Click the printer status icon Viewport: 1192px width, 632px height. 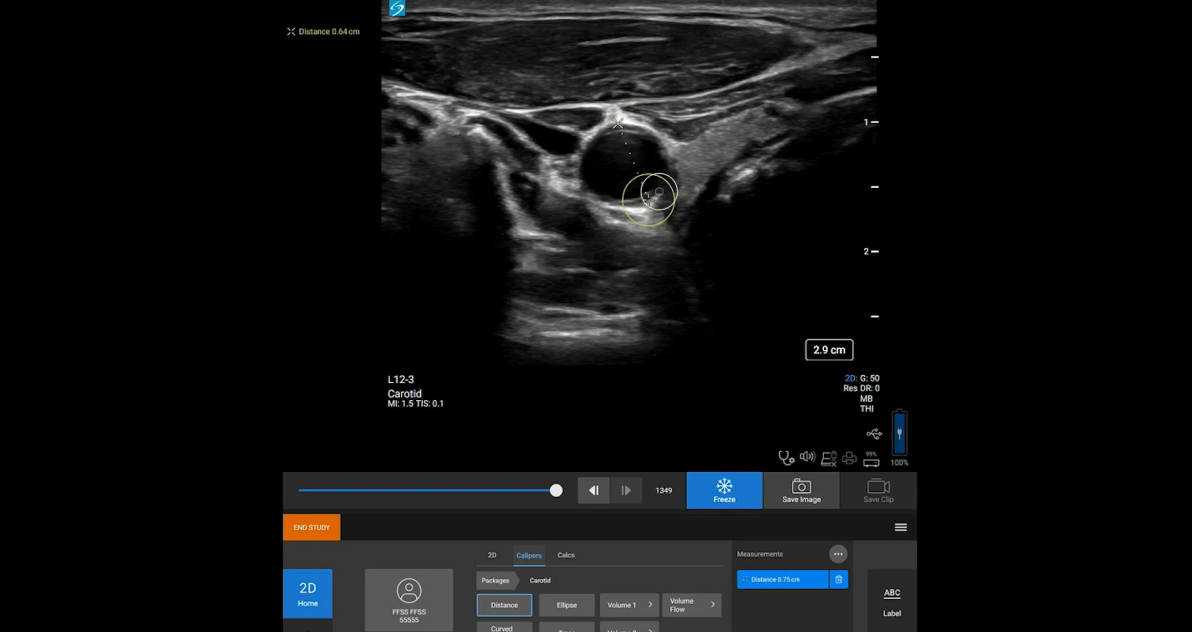(x=849, y=458)
